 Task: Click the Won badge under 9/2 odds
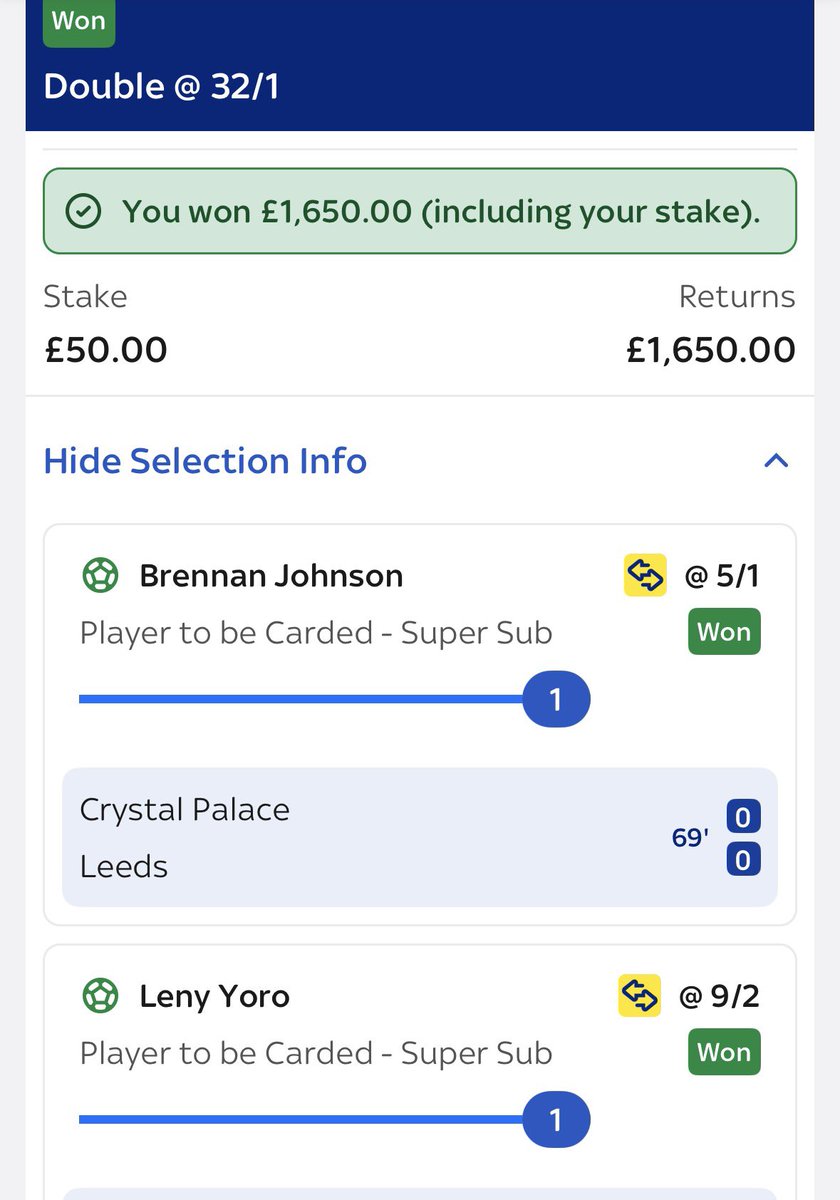724,1052
